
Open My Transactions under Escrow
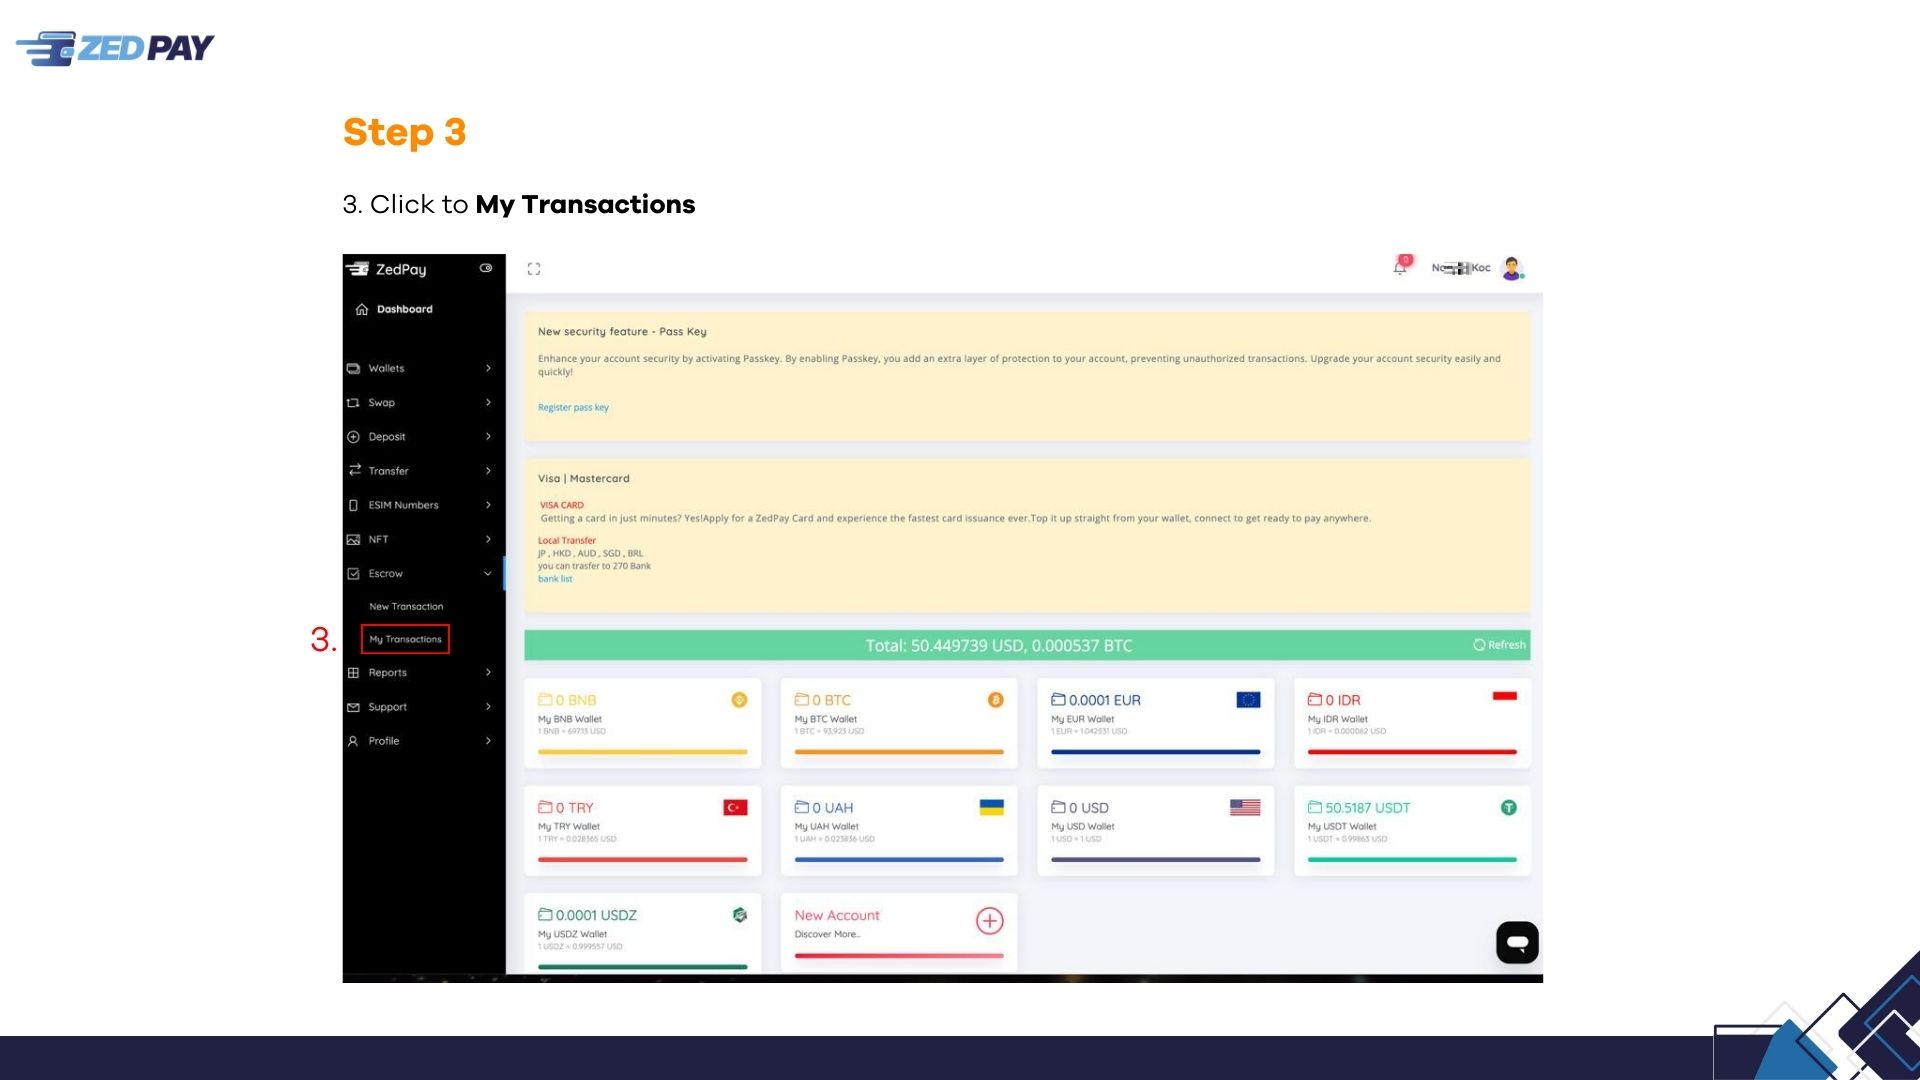(x=405, y=639)
